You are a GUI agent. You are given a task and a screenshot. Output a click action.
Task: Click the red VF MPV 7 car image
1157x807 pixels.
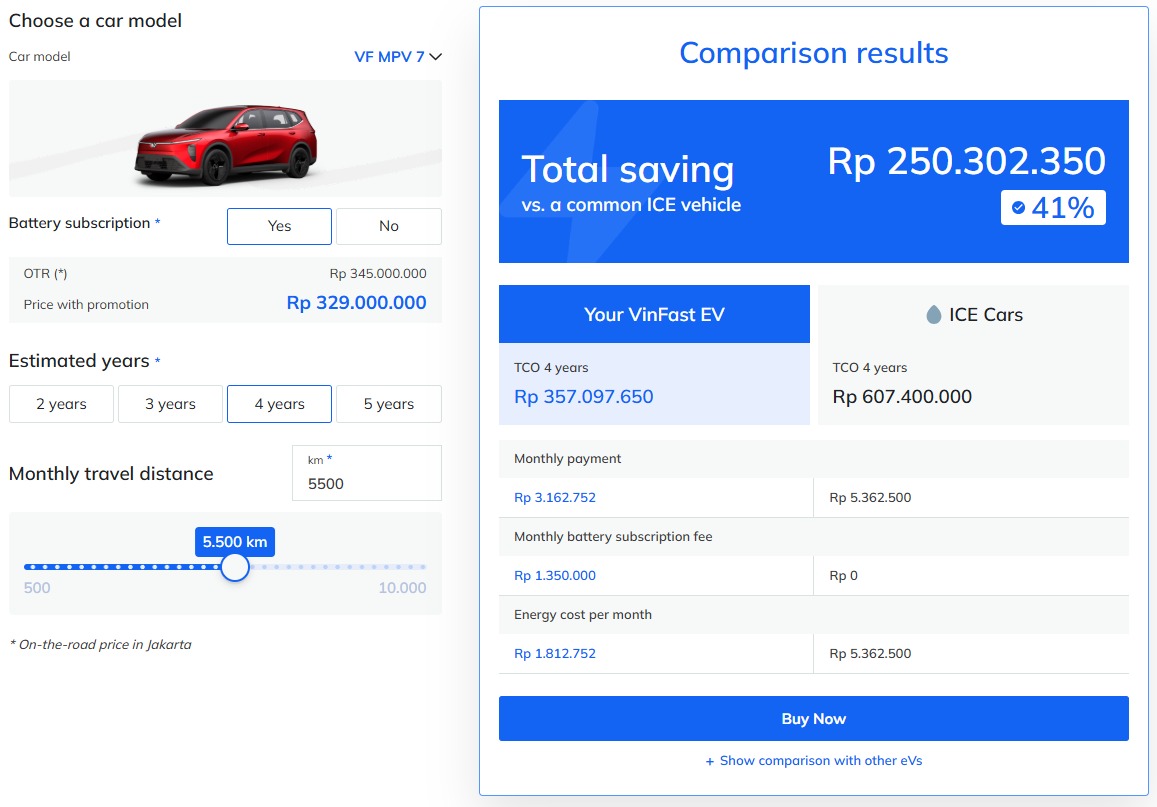(x=226, y=144)
